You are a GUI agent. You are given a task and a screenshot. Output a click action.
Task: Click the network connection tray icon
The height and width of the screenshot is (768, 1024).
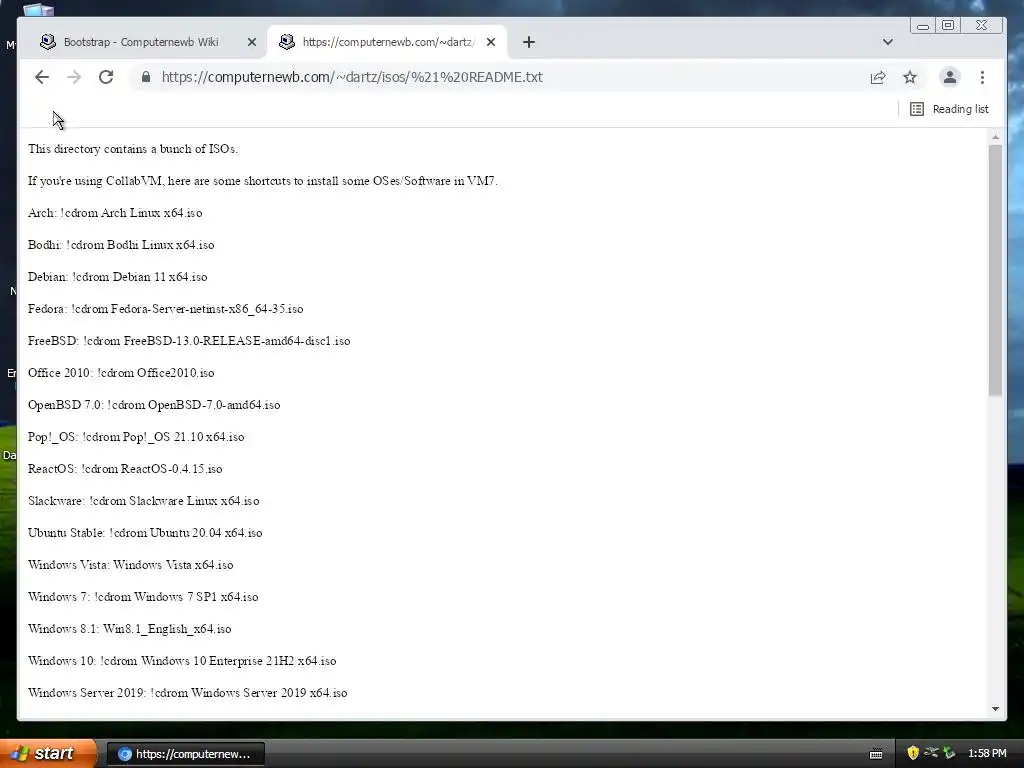click(x=931, y=753)
